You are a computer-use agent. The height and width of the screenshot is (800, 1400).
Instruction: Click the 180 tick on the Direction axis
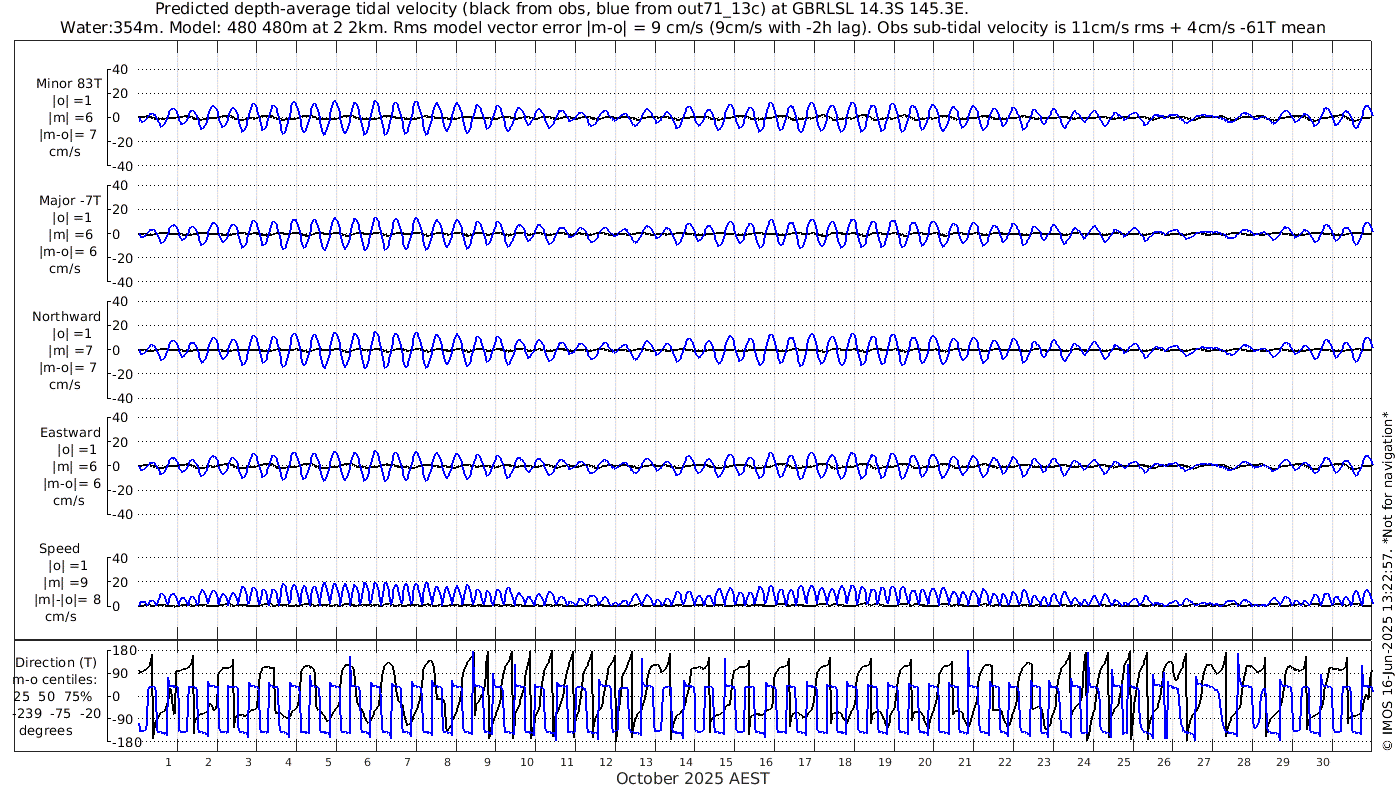tap(122, 650)
